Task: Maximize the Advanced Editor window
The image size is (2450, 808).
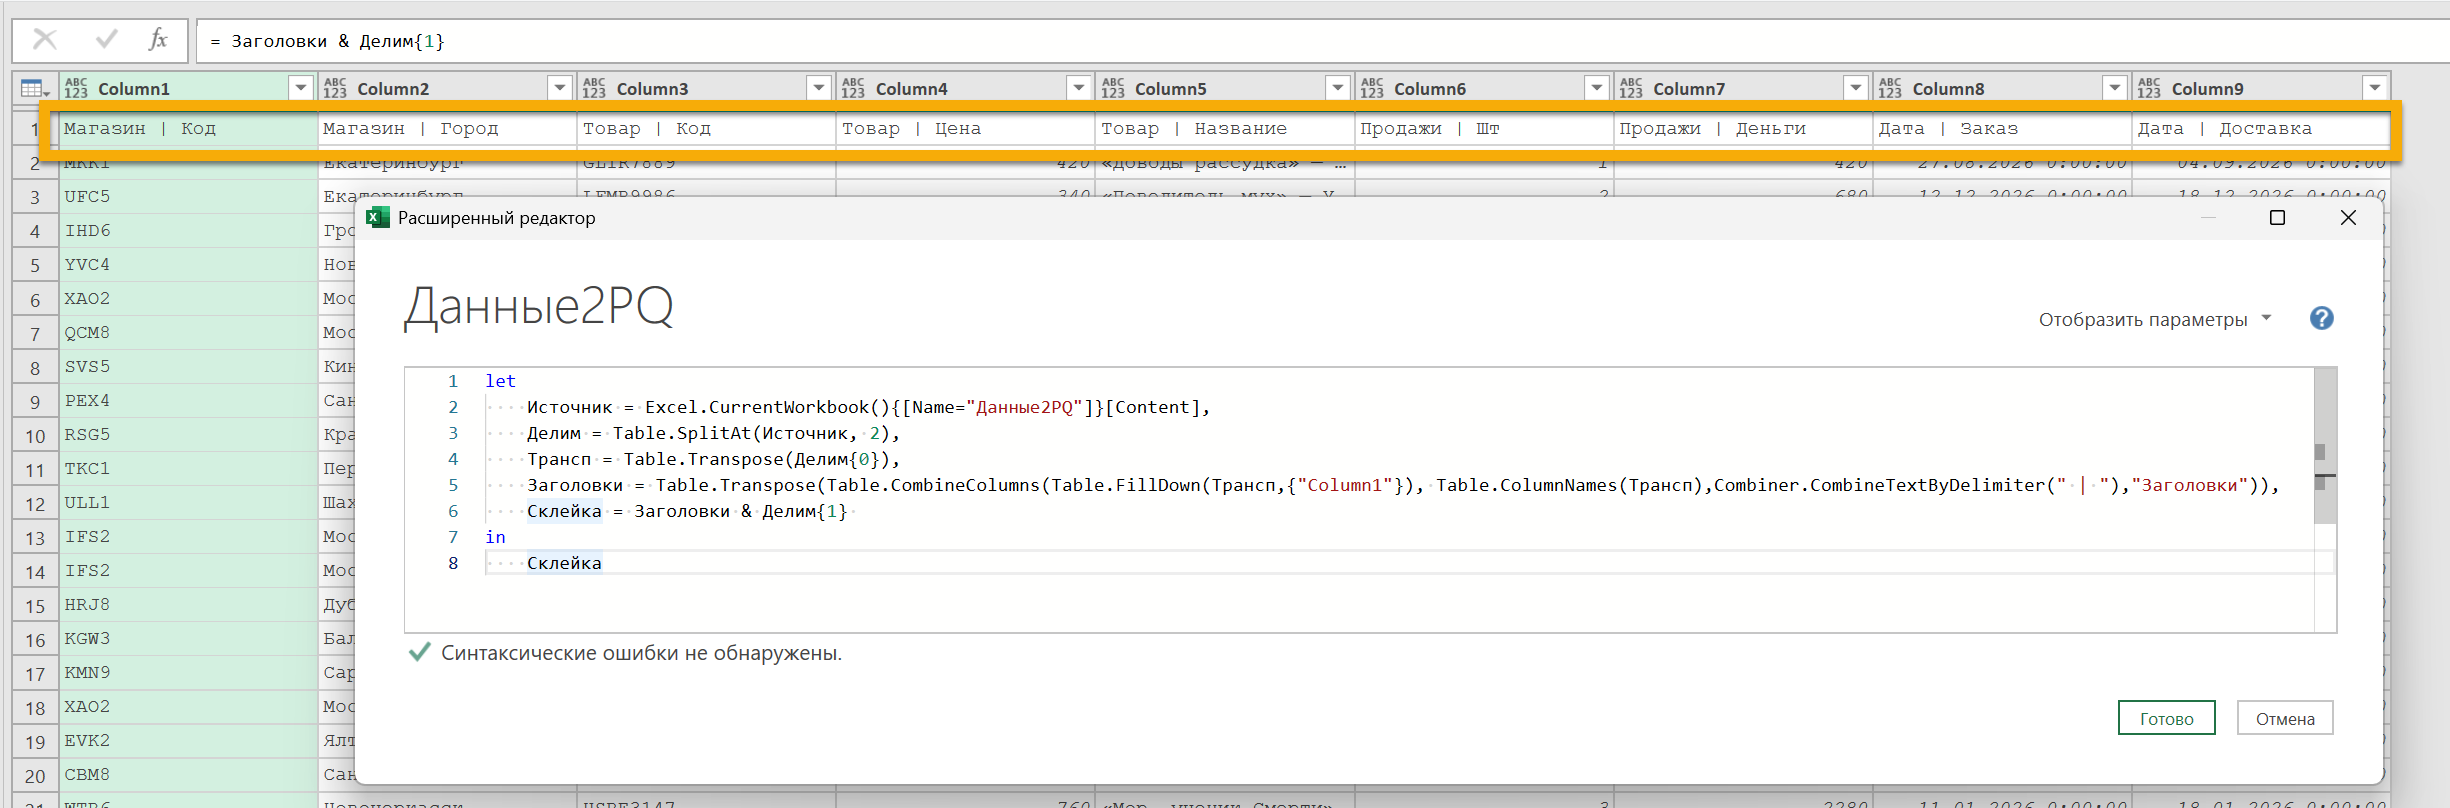Action: pos(2277,217)
